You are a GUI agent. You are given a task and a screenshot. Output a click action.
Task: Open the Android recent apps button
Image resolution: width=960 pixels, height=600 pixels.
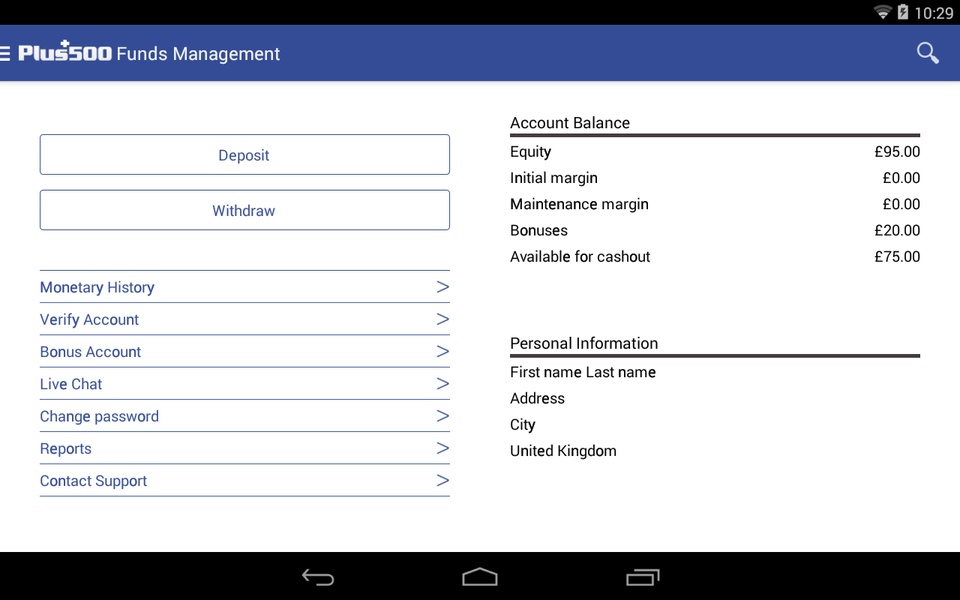click(x=642, y=577)
